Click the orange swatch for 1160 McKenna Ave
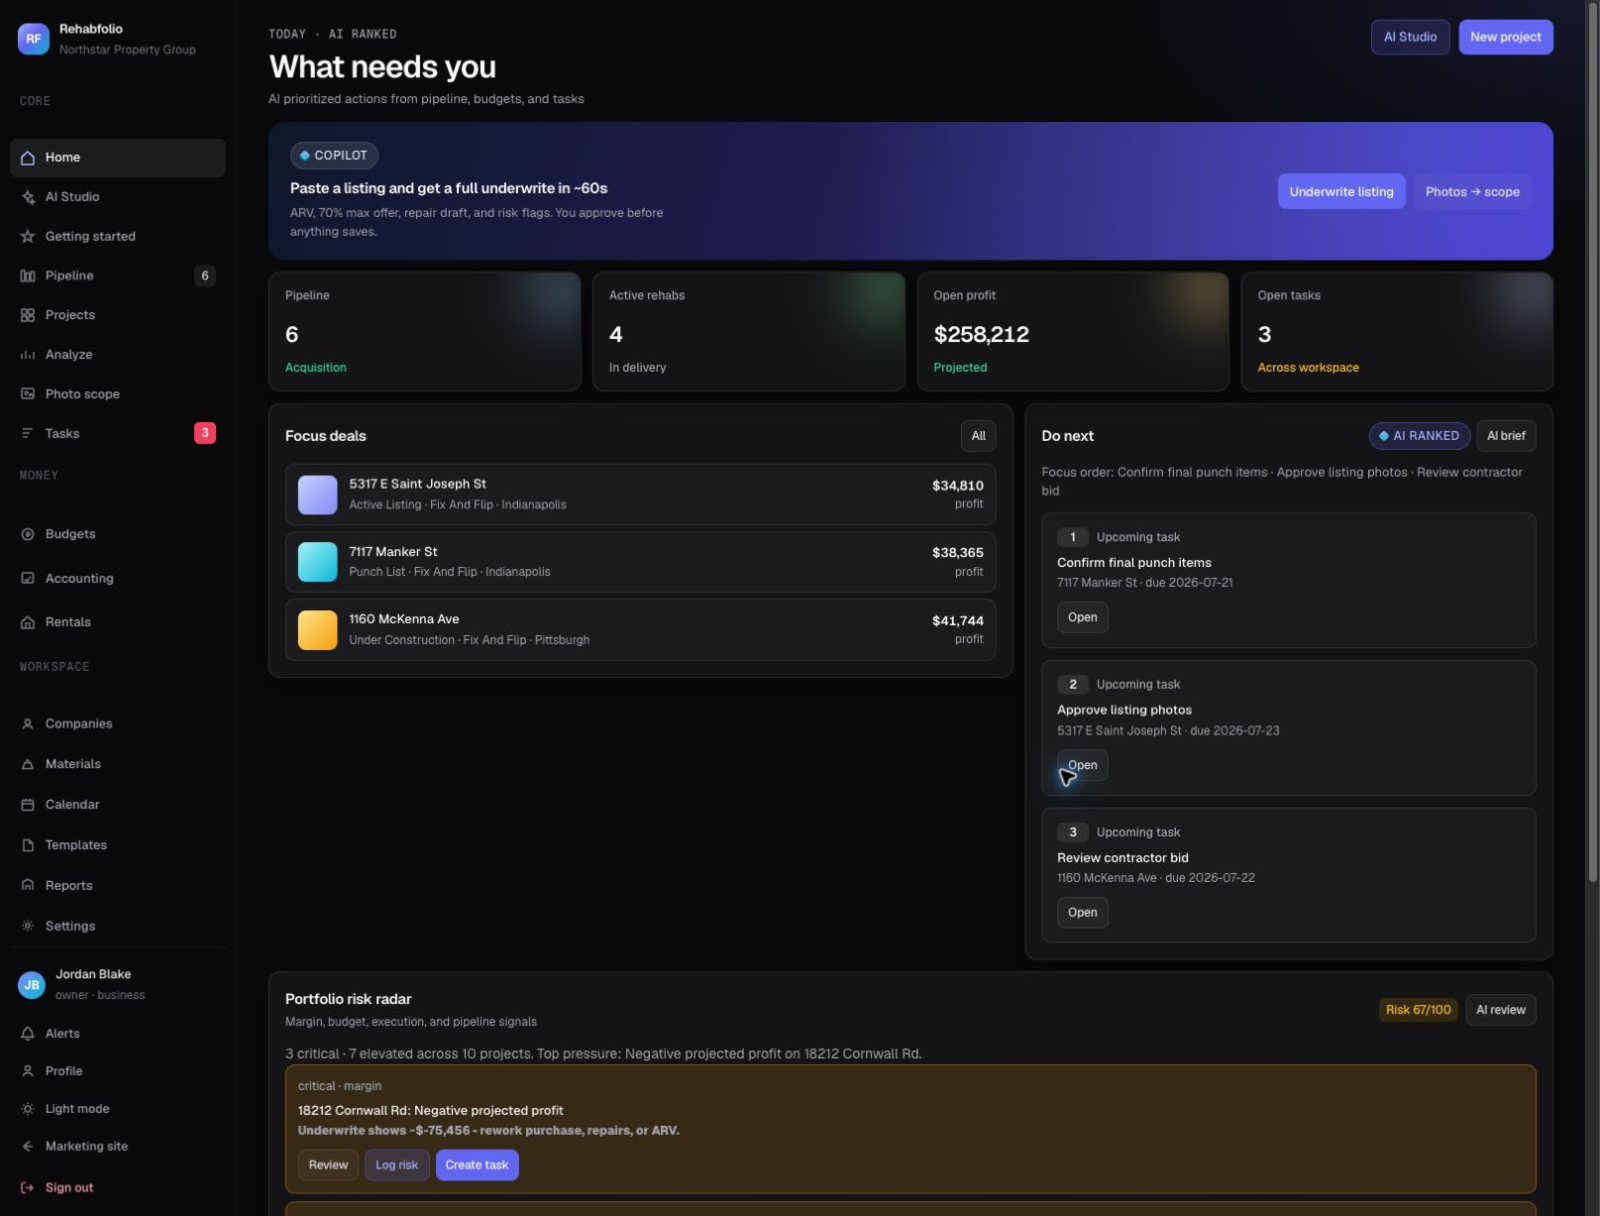1600x1216 pixels. (x=318, y=630)
